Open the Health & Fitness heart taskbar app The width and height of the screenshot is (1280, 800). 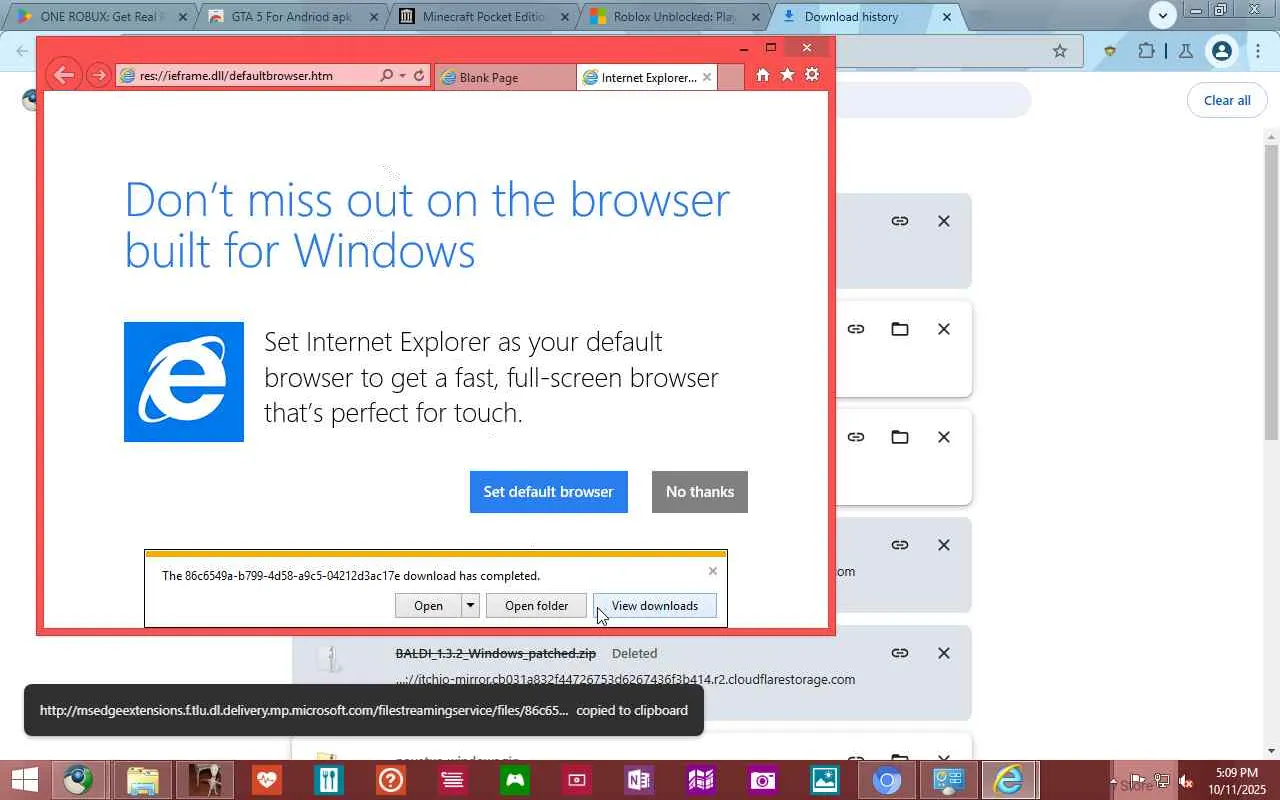pos(267,780)
